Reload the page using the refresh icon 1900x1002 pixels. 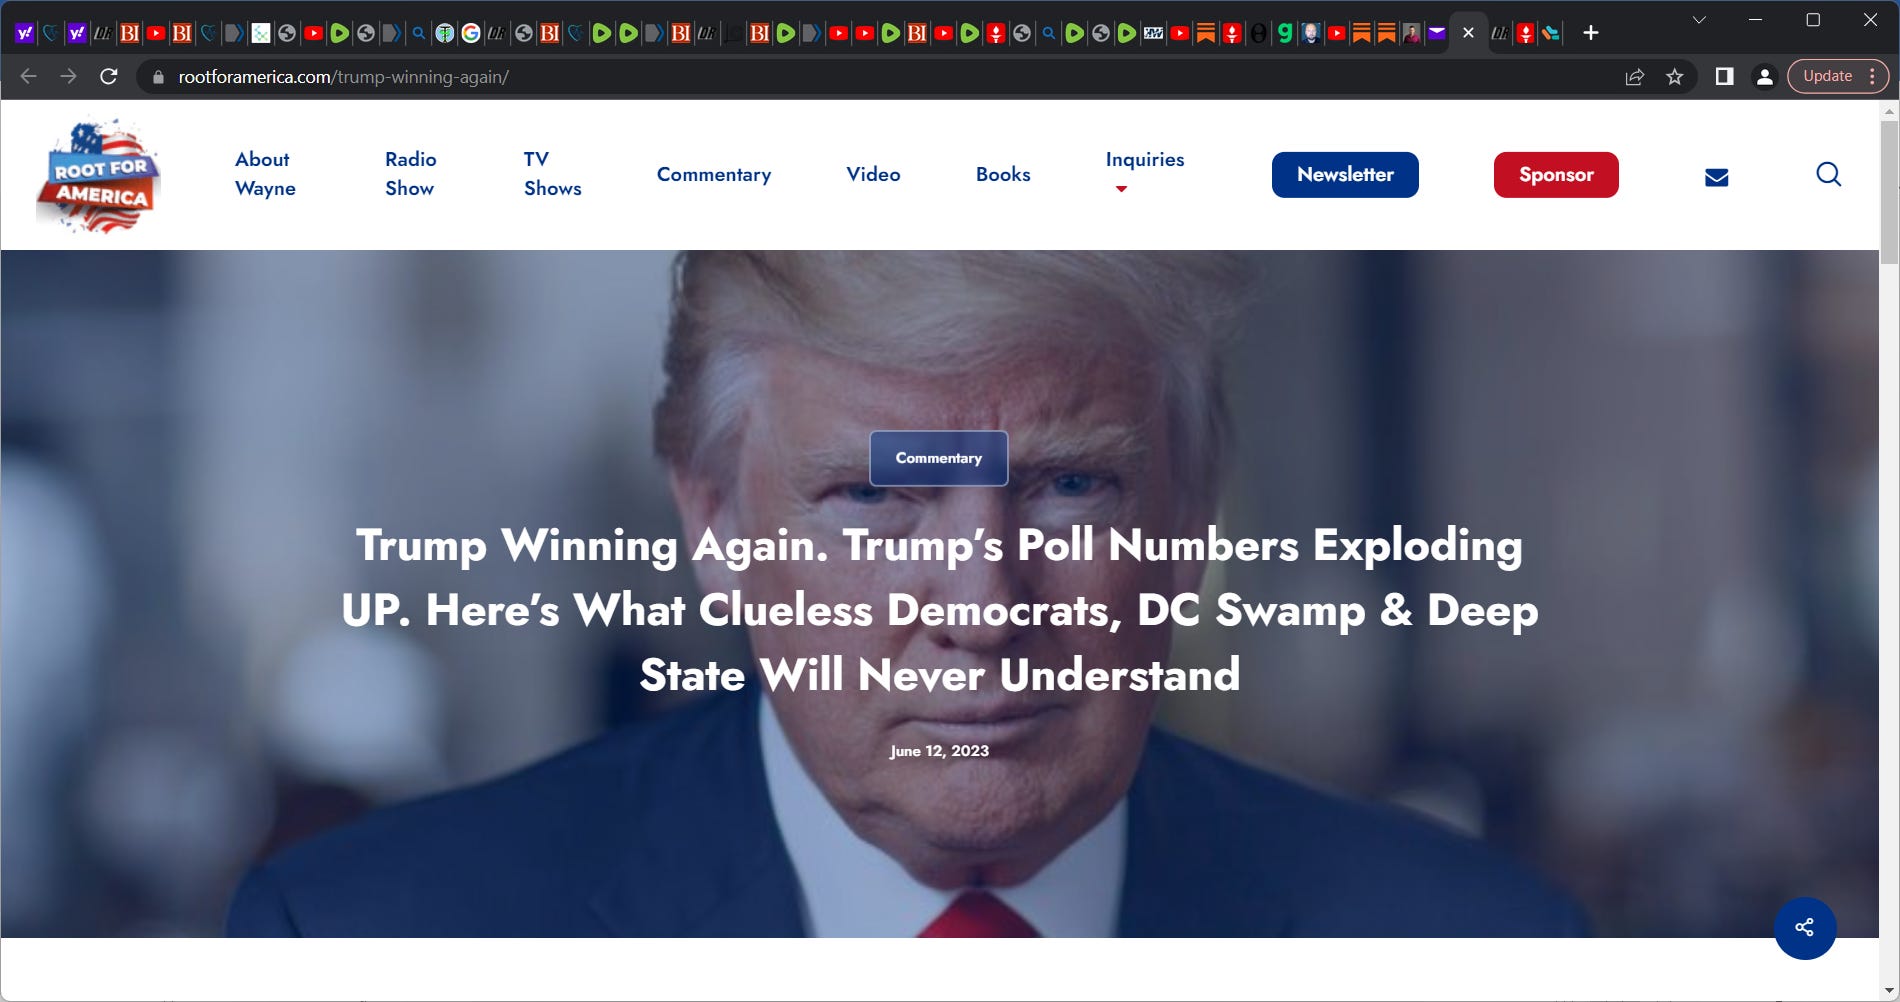[x=109, y=77]
